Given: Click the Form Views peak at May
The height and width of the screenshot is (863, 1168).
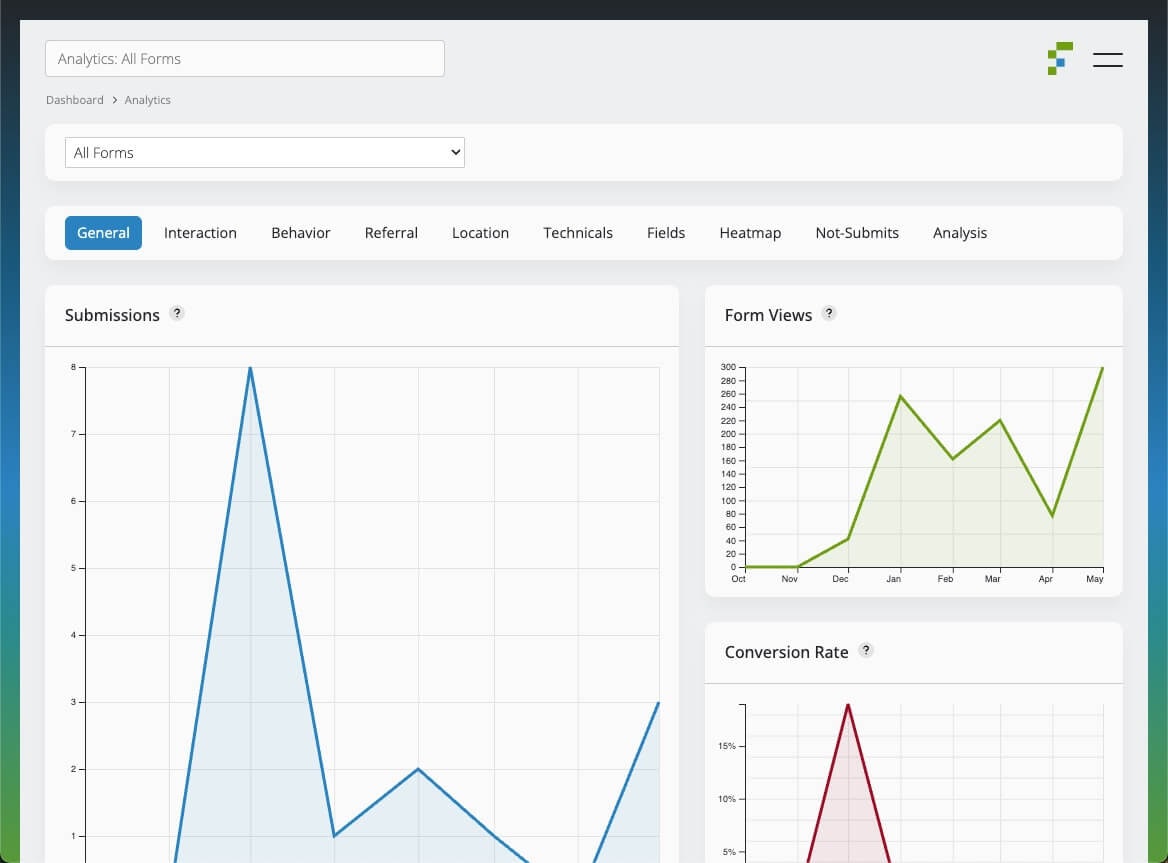Looking at the screenshot, I should (x=1102, y=368).
